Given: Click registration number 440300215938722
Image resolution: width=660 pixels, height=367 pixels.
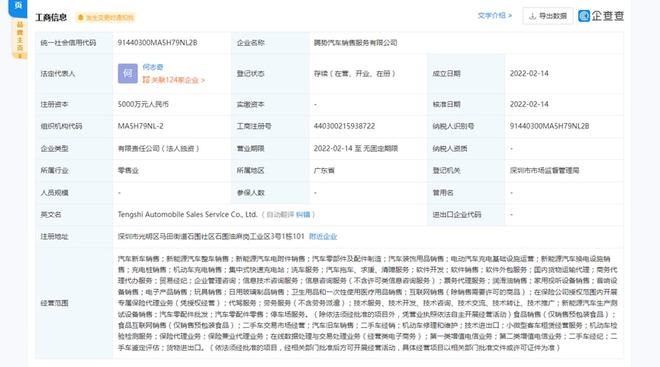Looking at the screenshot, I should click(344, 126).
